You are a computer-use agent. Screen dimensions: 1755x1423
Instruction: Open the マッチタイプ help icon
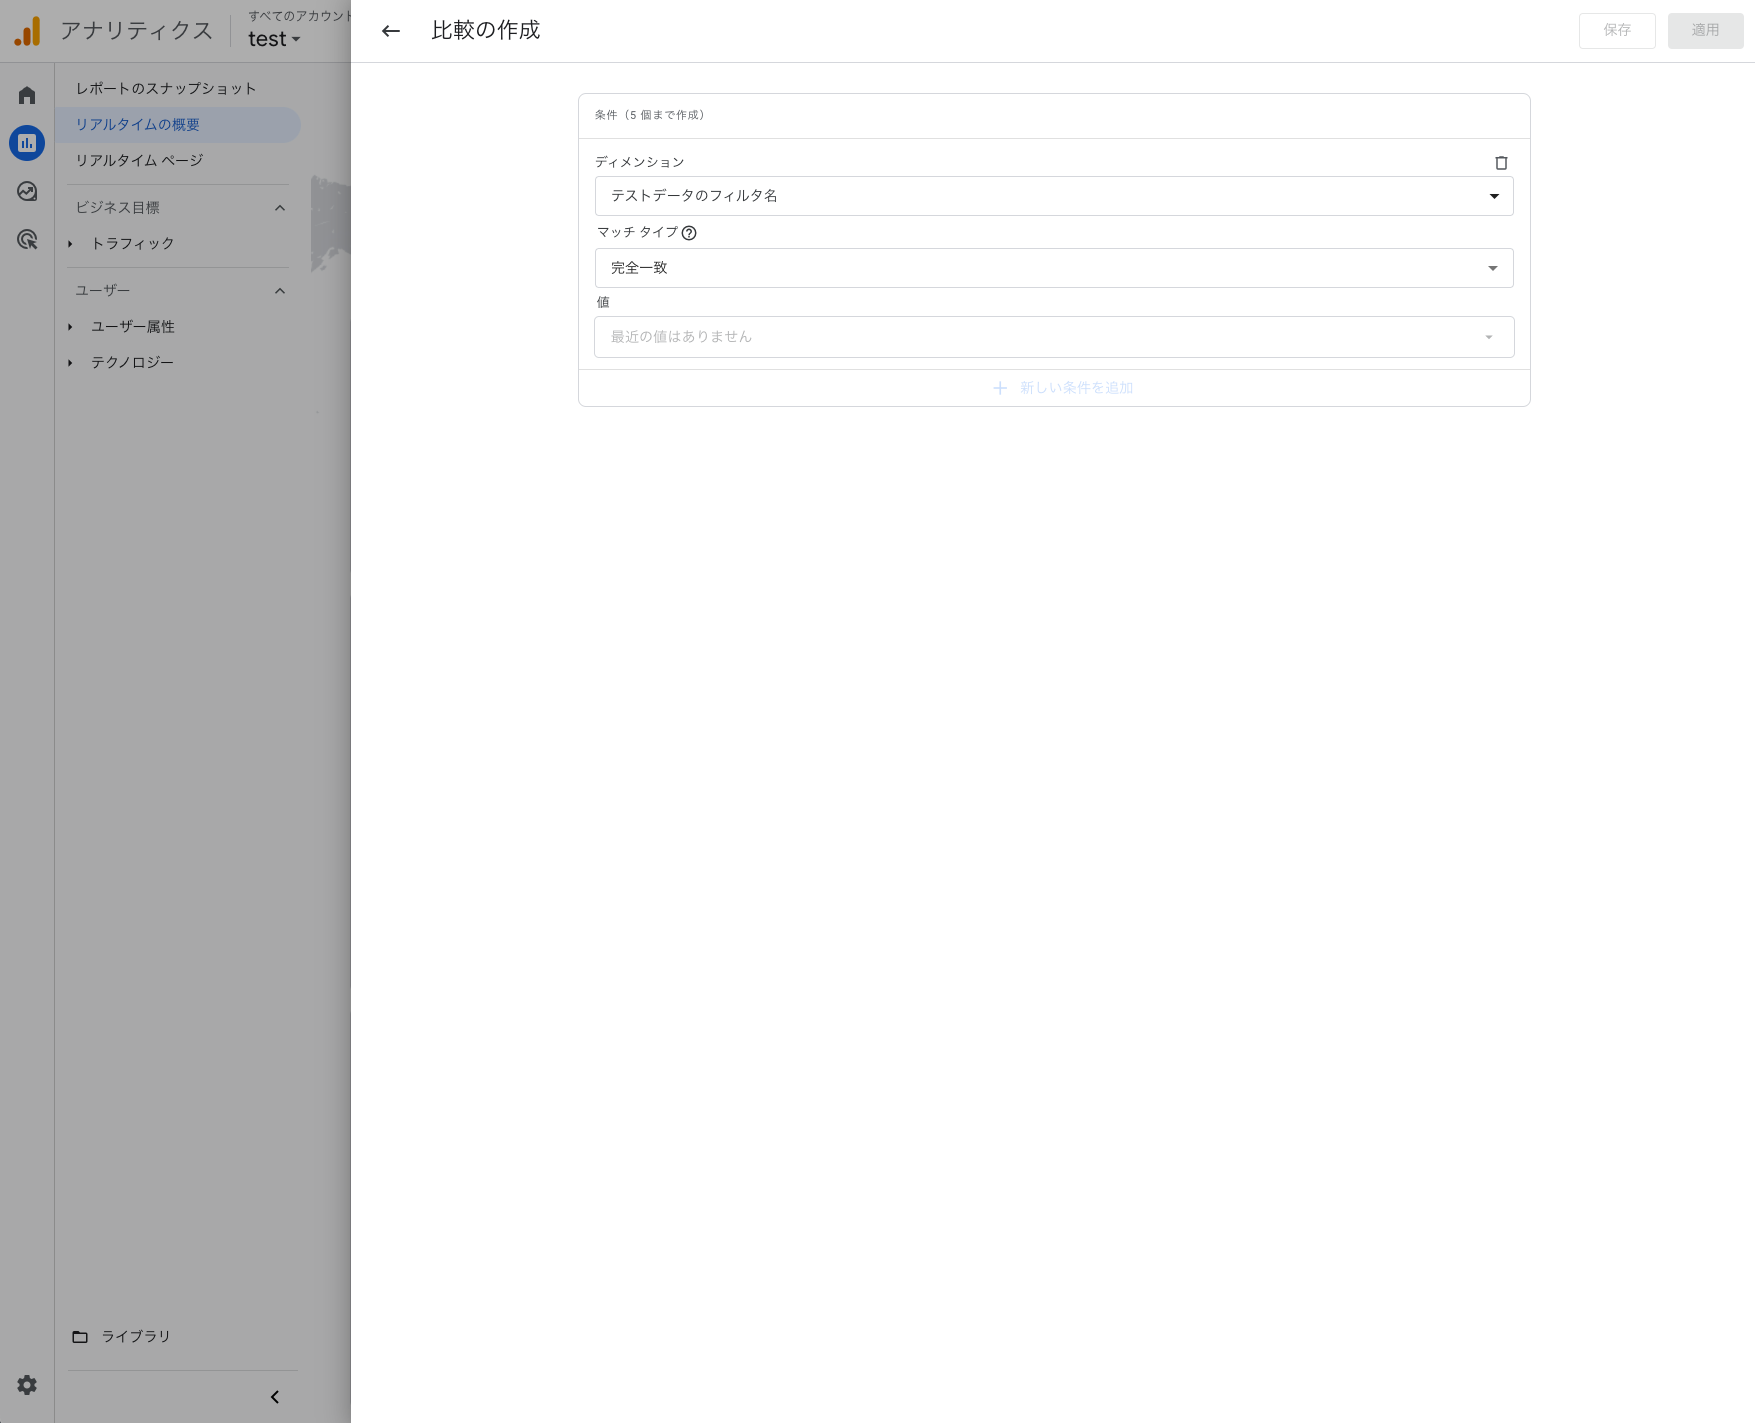pyautogui.click(x=691, y=233)
